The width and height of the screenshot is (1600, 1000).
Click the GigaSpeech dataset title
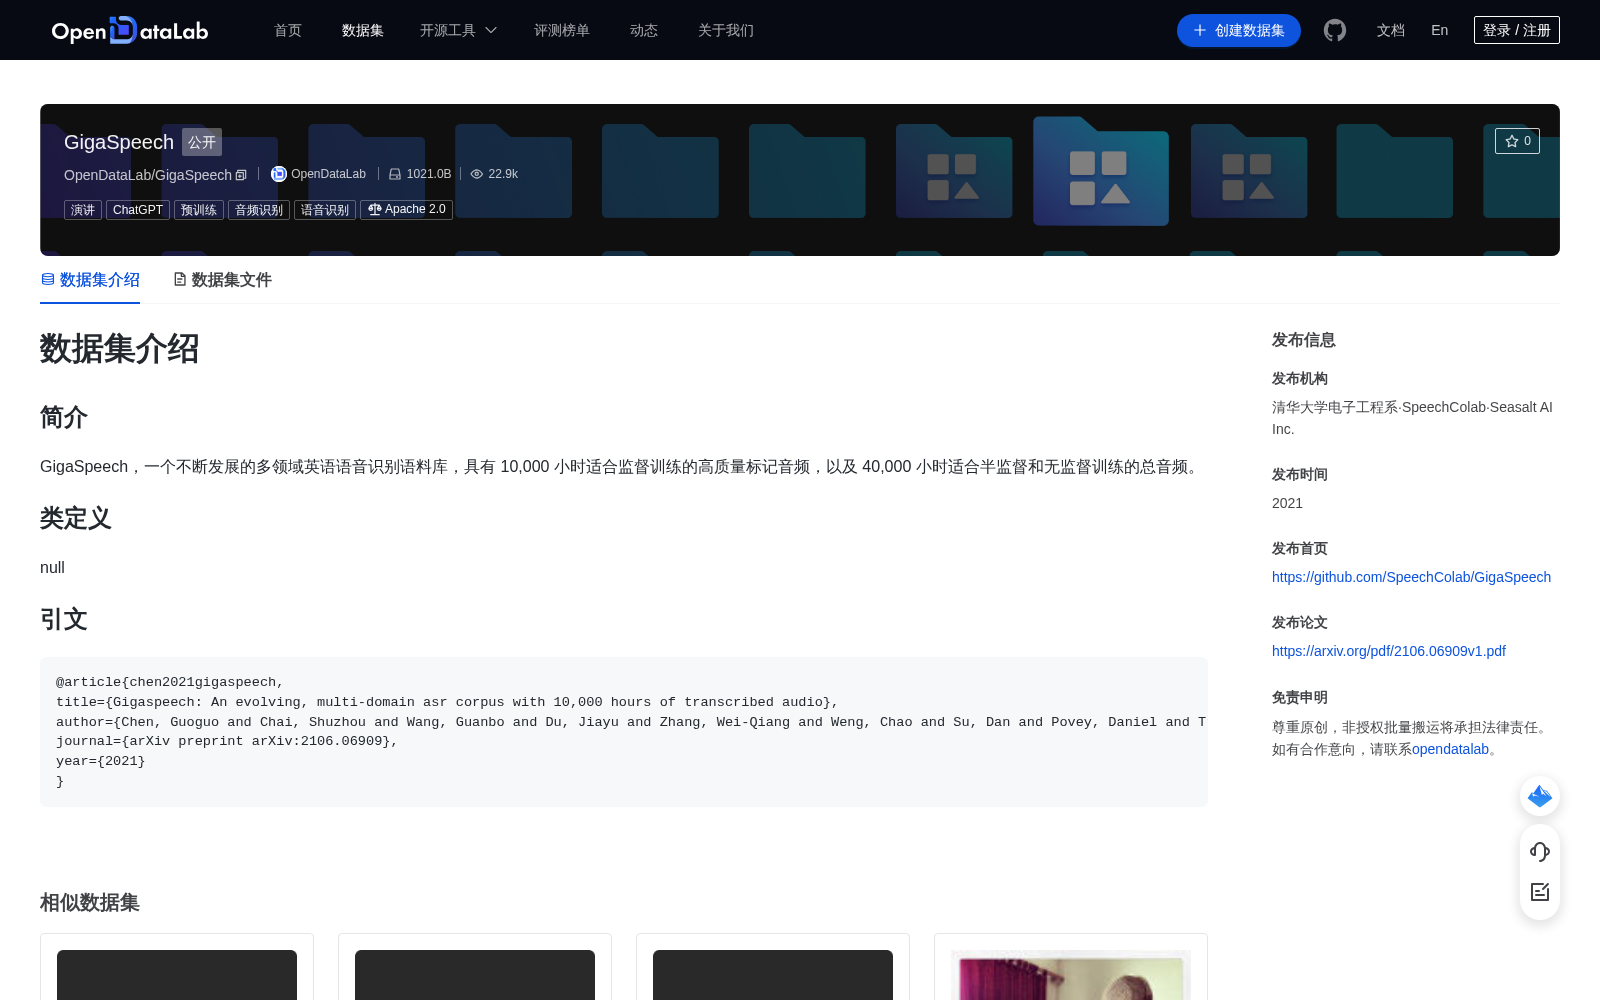pyautogui.click(x=119, y=142)
